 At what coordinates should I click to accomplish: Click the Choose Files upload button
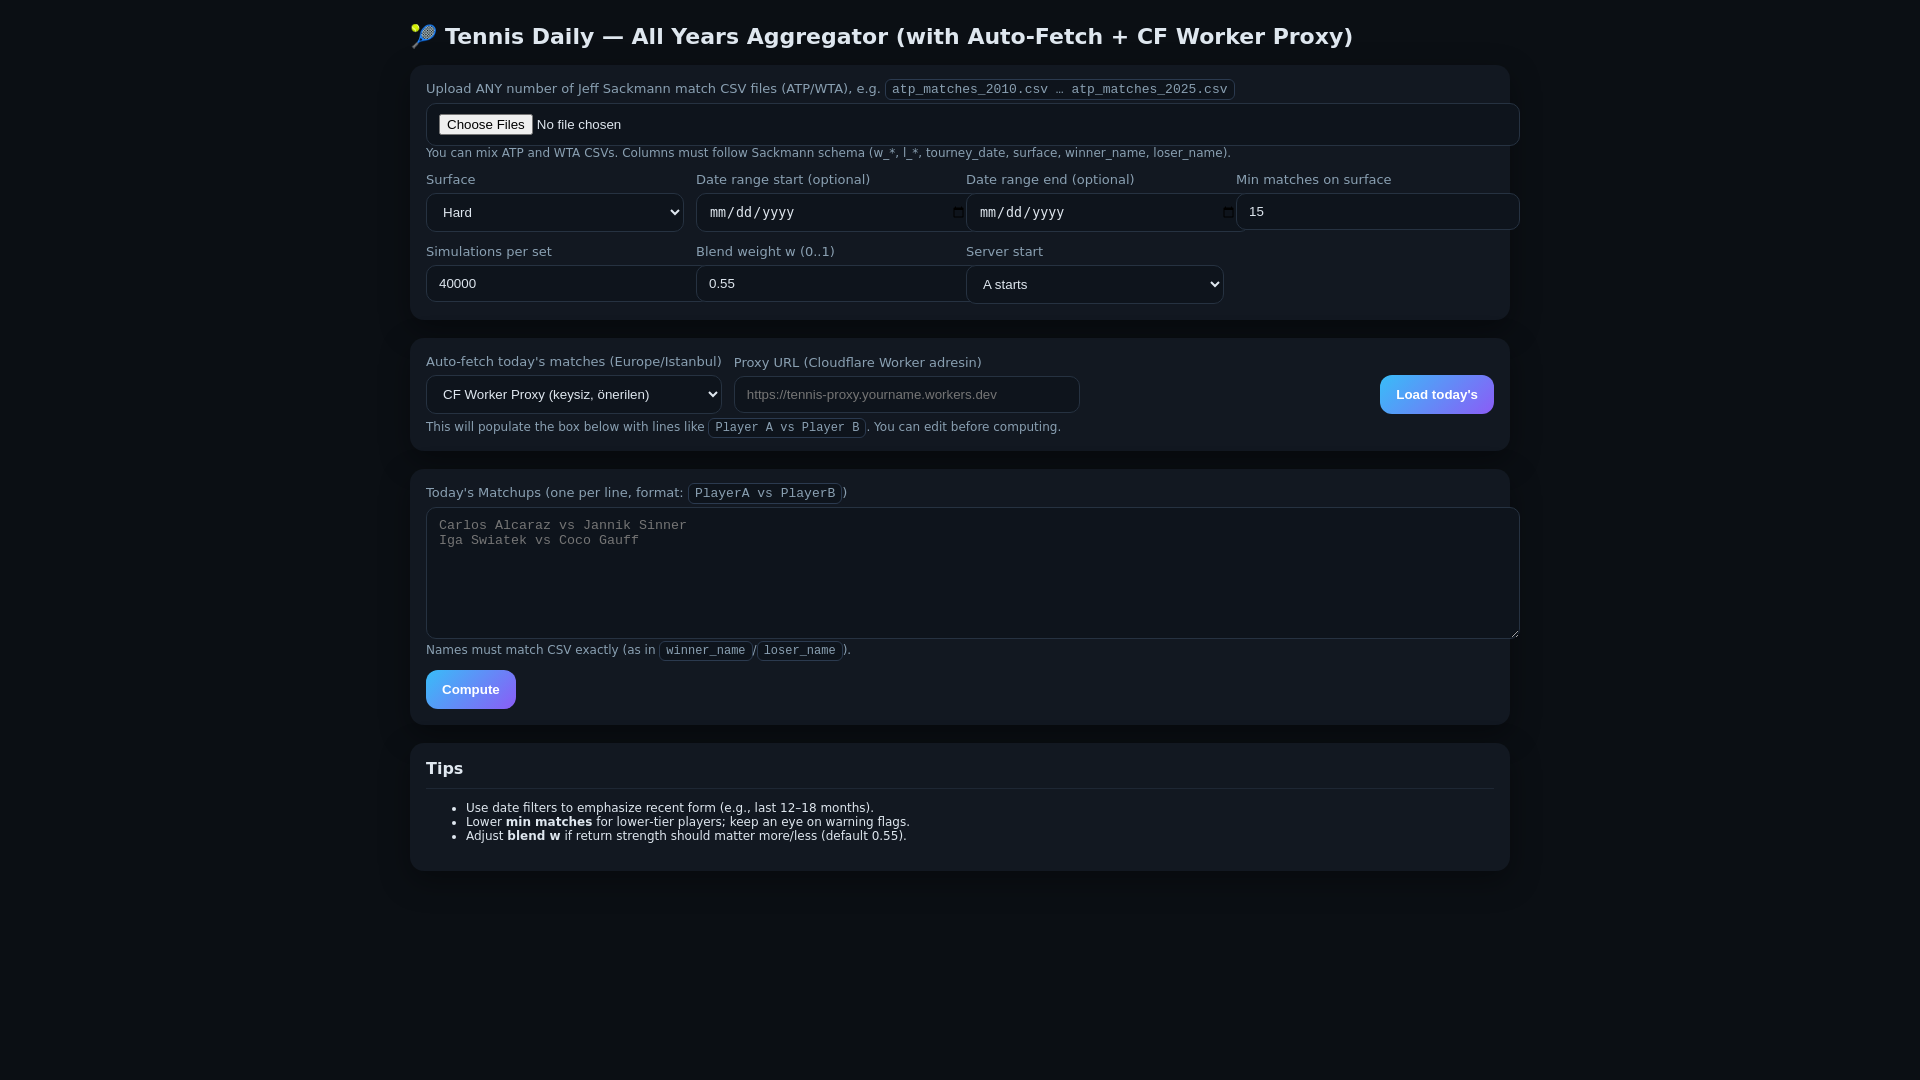(x=485, y=125)
